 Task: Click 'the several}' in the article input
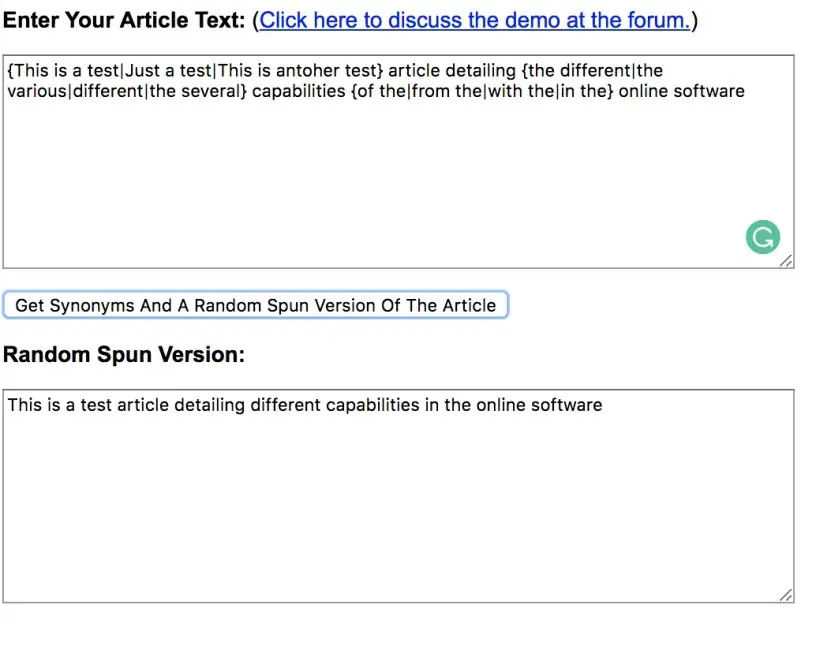tap(198, 92)
